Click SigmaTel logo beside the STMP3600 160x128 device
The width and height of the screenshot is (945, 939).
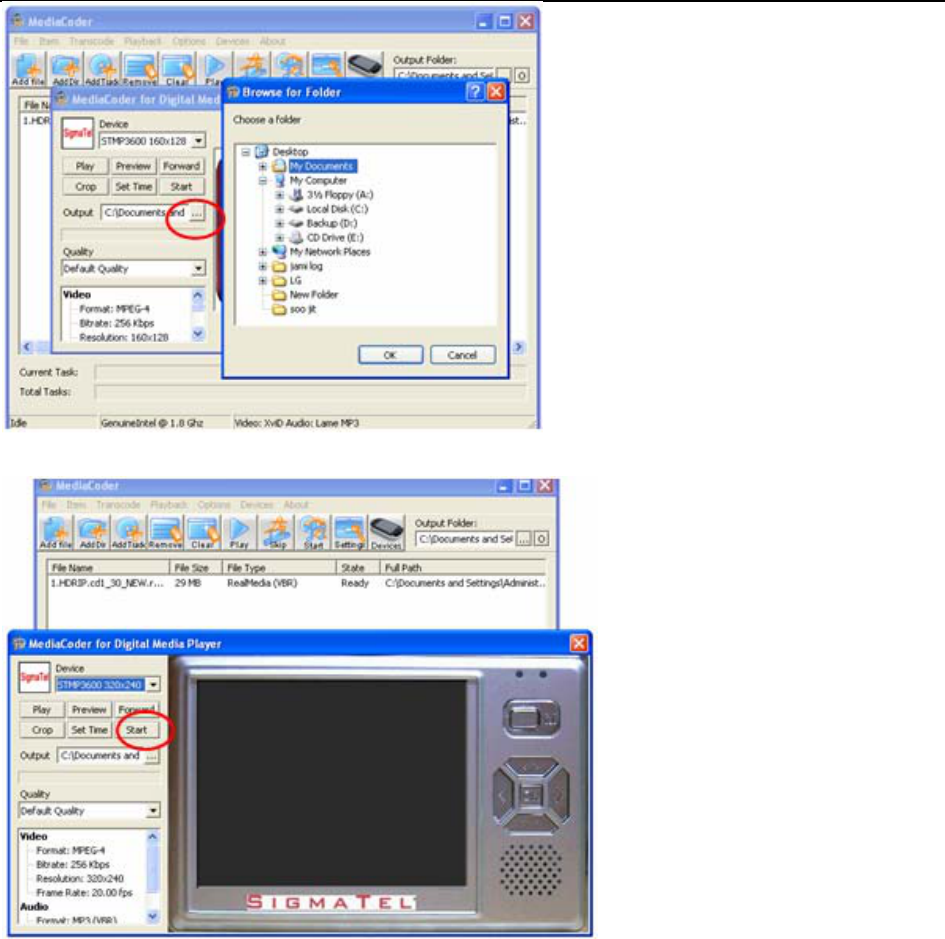point(78,133)
